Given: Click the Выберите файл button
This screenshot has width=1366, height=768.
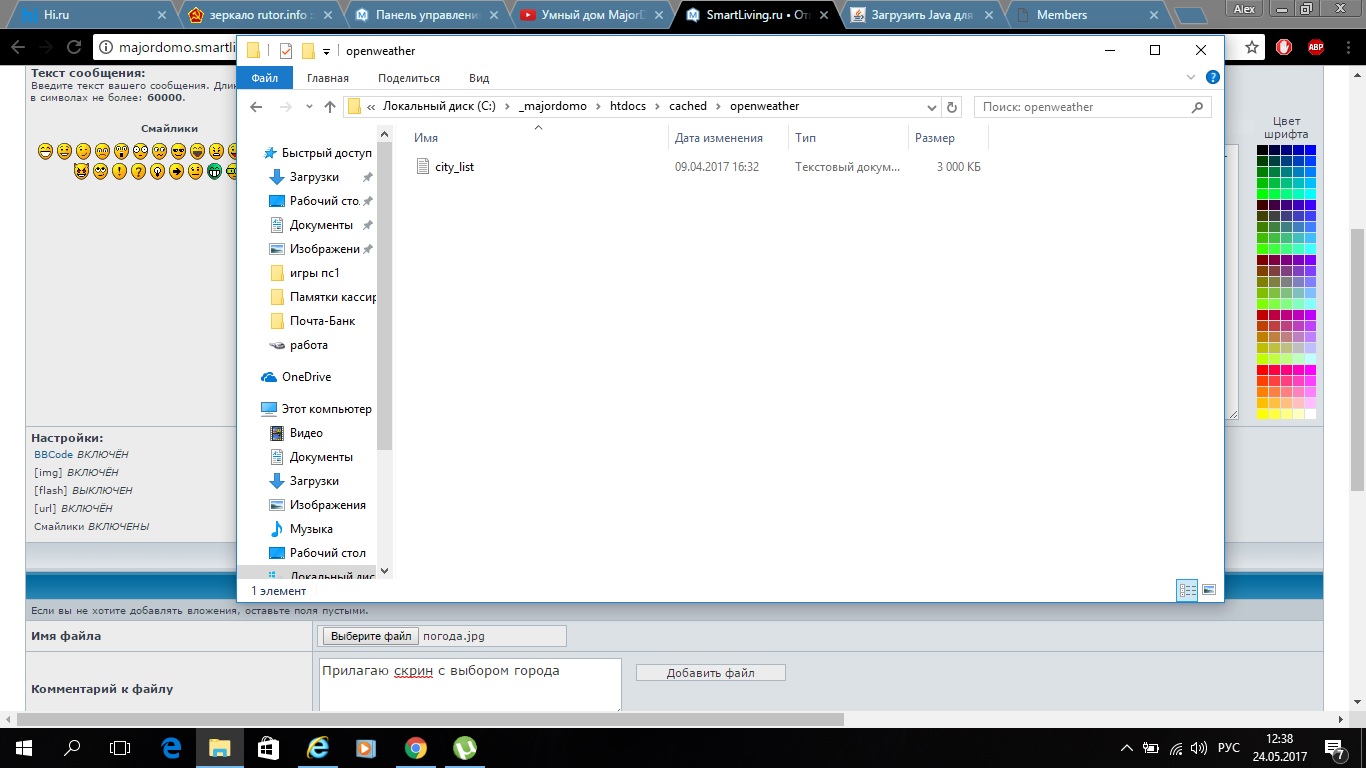Looking at the screenshot, I should (x=371, y=636).
